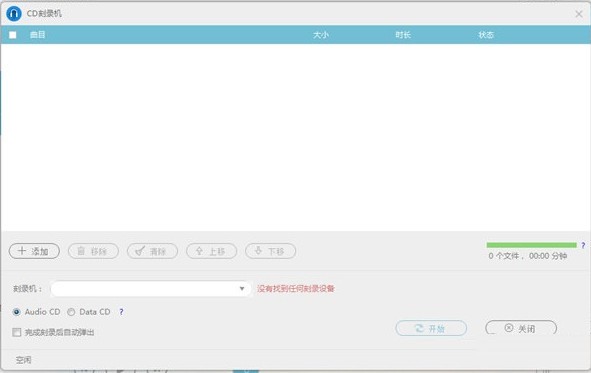591x373 pixels.
Task: Click the 空闲 status bar text
Action: point(23,360)
